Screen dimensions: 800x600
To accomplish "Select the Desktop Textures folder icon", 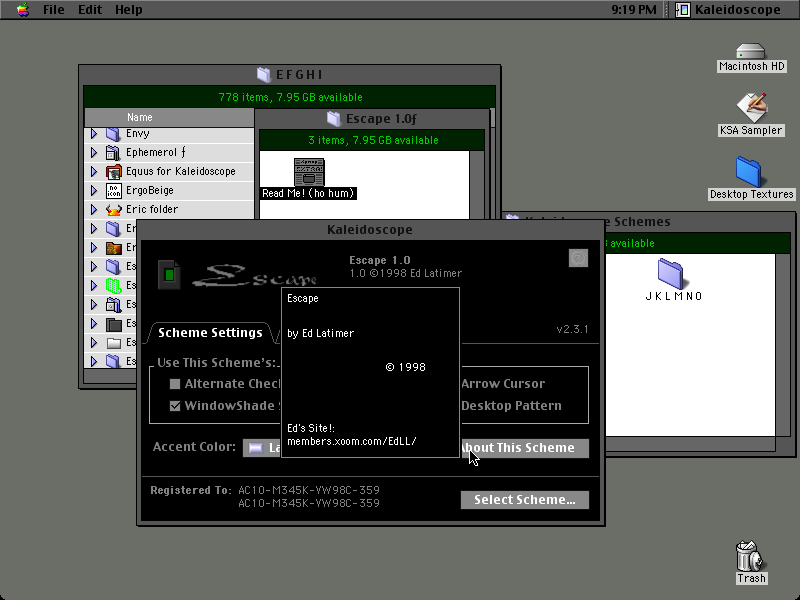I will (748, 172).
